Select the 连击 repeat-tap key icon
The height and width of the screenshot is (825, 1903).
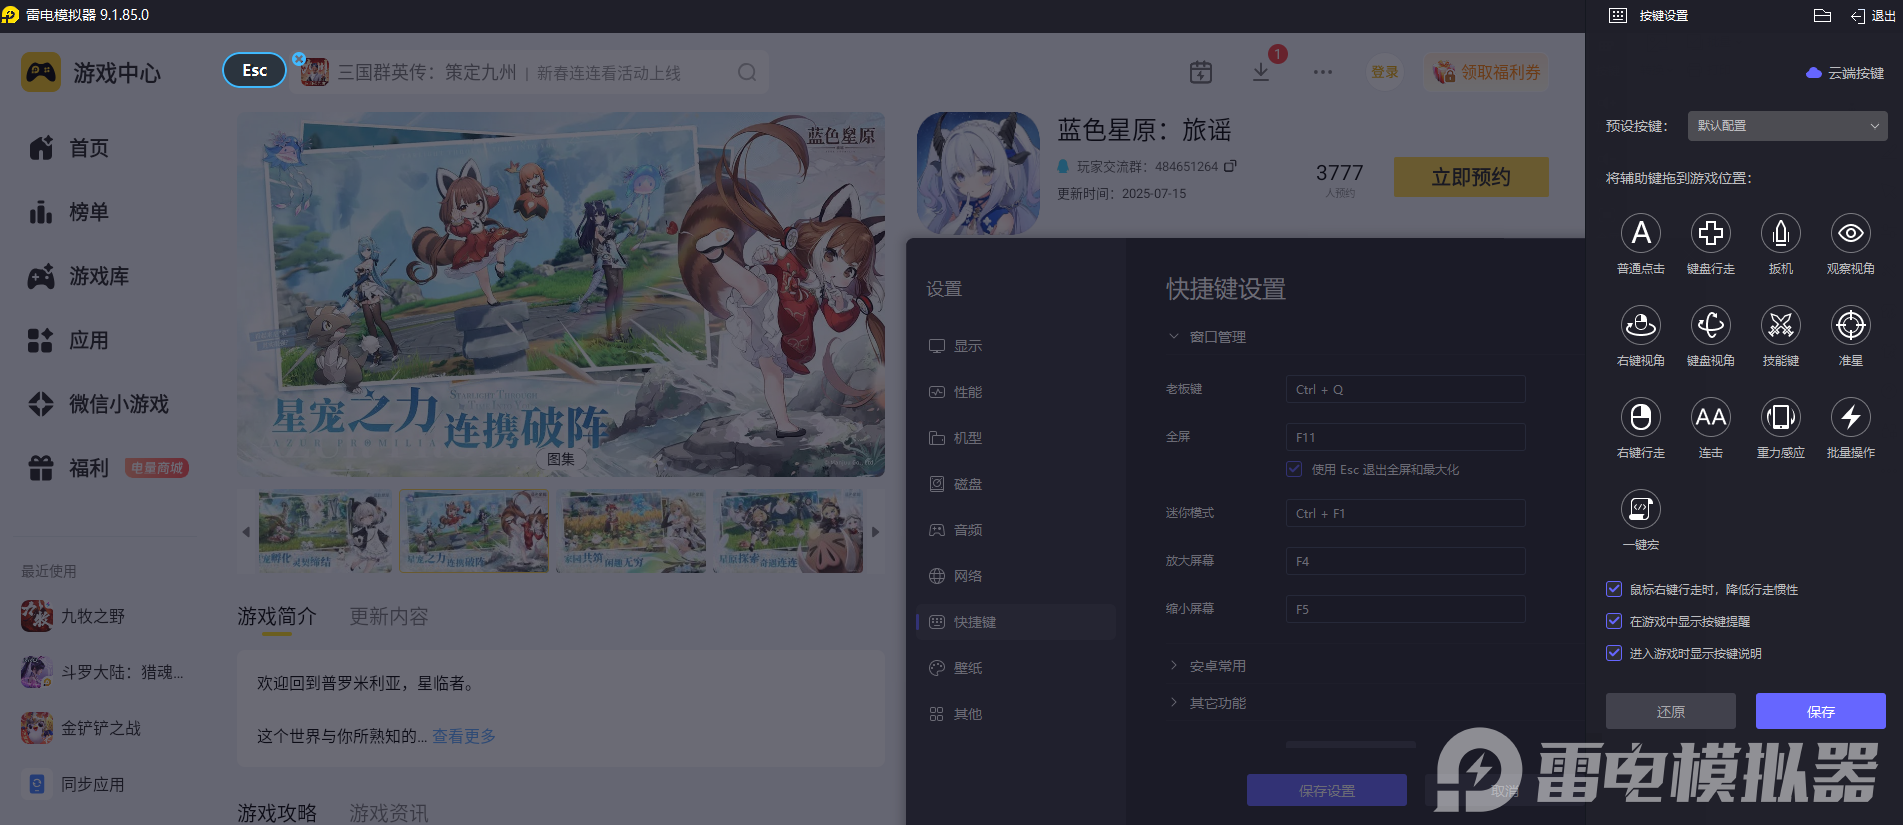click(1711, 417)
